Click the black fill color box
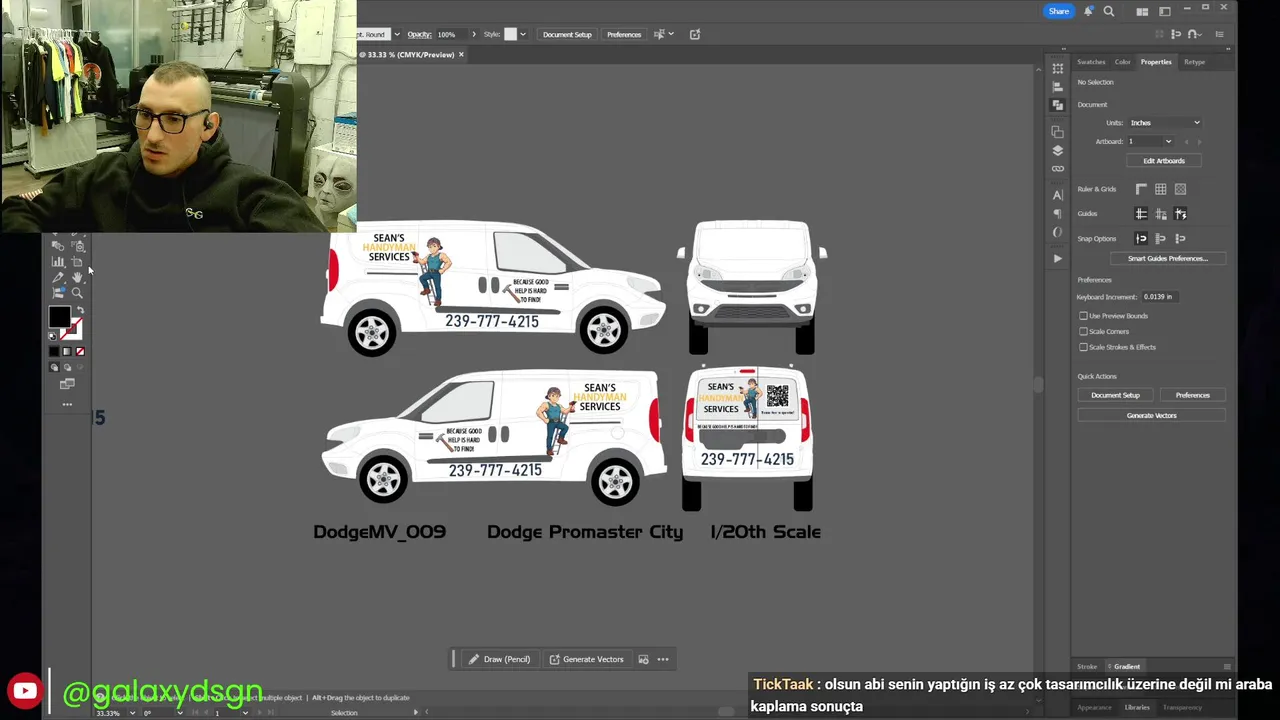This screenshot has width=1280, height=720. (59, 317)
